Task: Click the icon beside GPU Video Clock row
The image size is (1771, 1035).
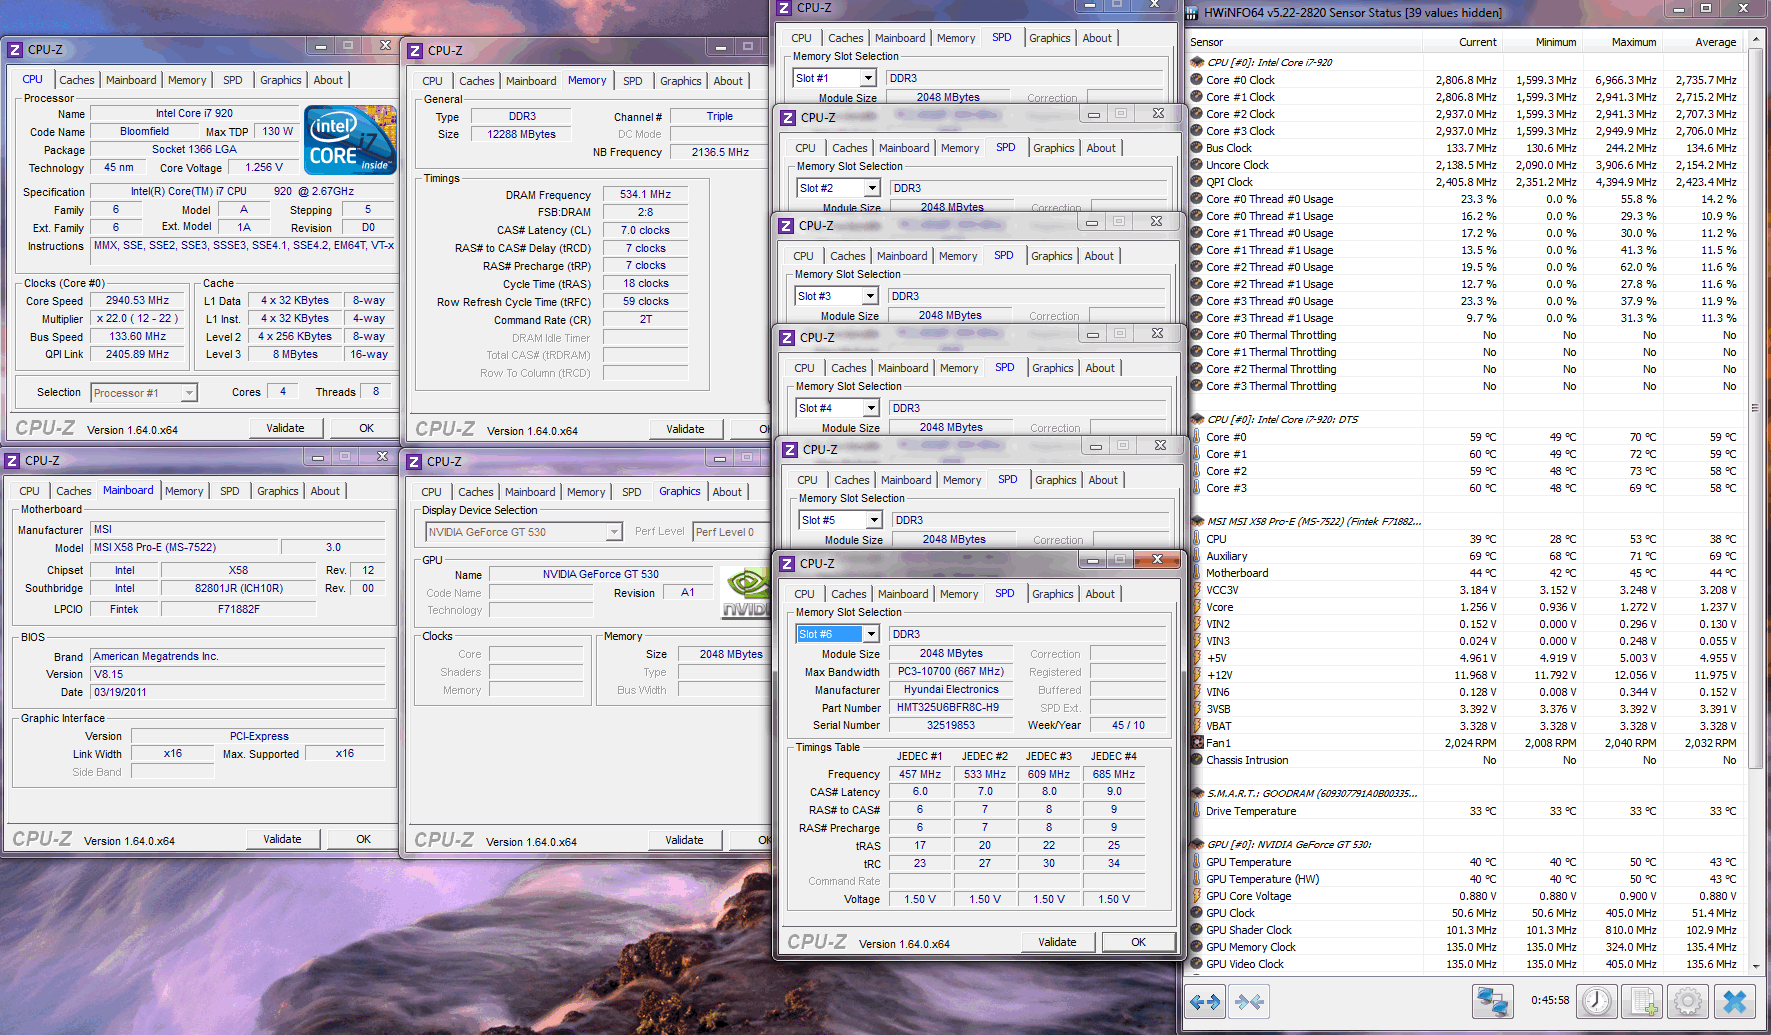Action: (1196, 964)
